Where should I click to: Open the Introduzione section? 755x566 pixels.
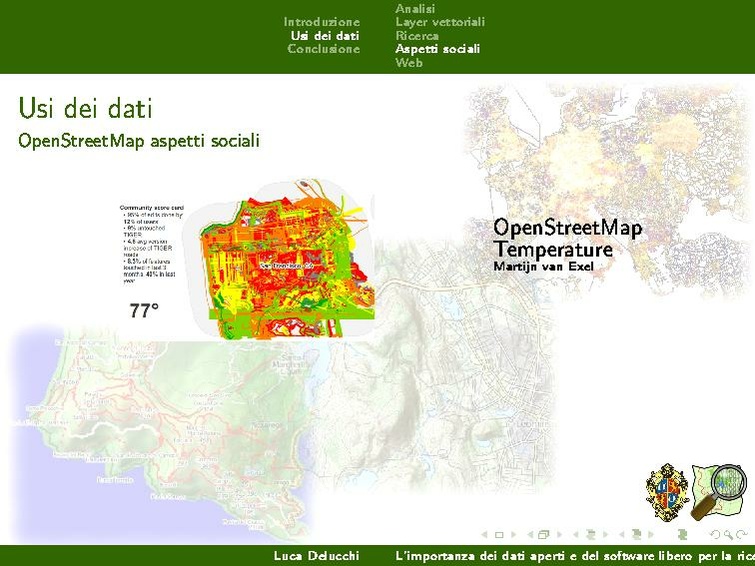(322, 22)
